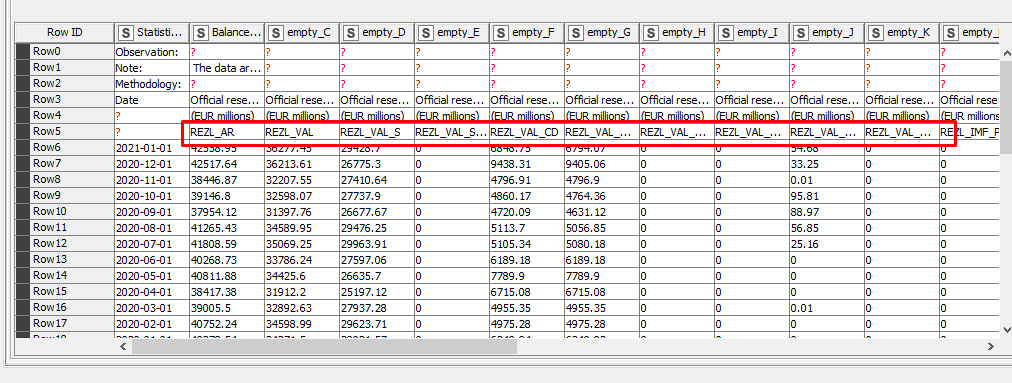Click the 'The data ar...' cell
This screenshot has height=383, width=1012.
[226, 68]
